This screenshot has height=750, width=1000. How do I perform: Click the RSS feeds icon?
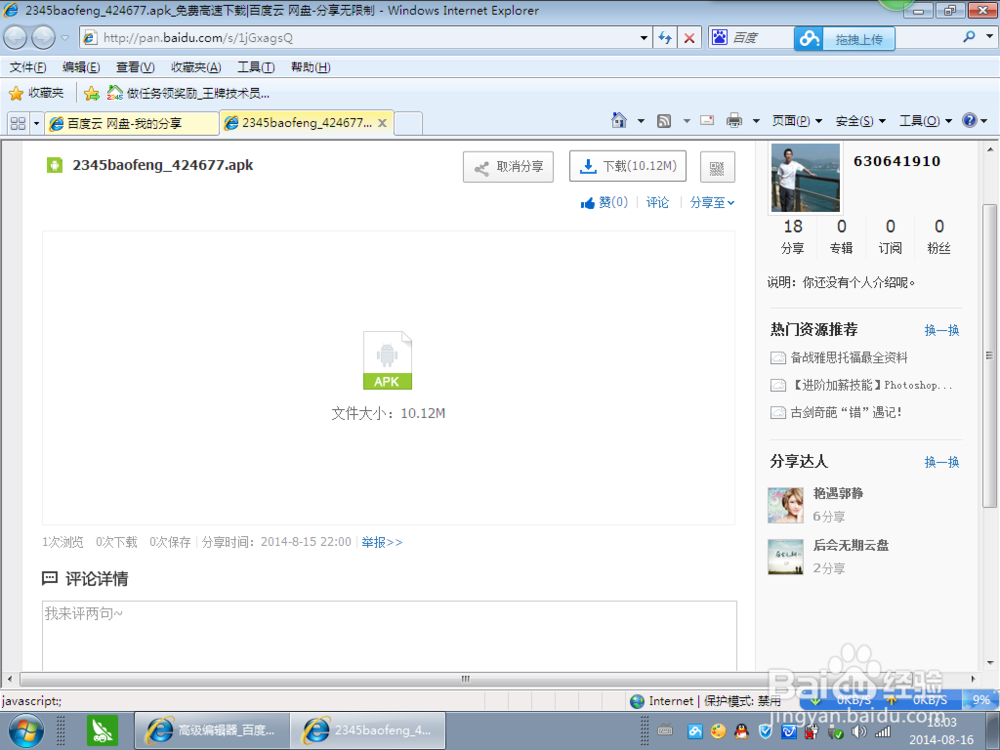click(664, 121)
